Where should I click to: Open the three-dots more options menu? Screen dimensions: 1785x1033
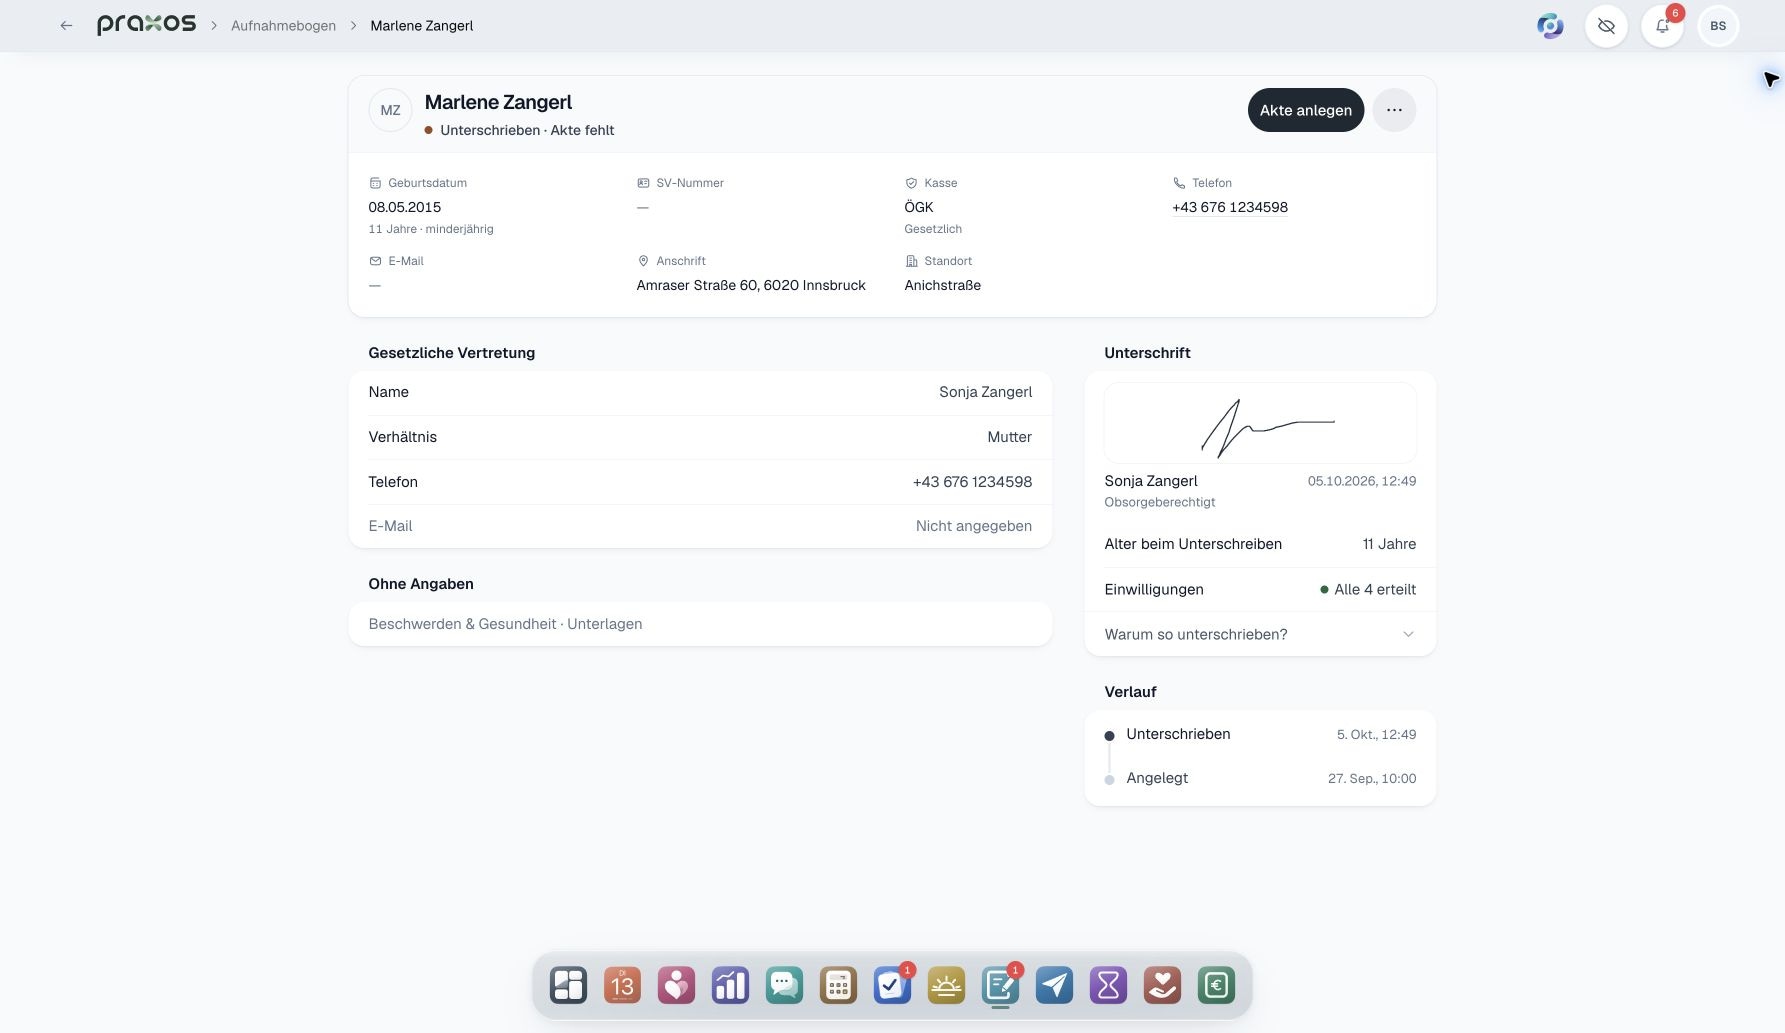(x=1394, y=110)
